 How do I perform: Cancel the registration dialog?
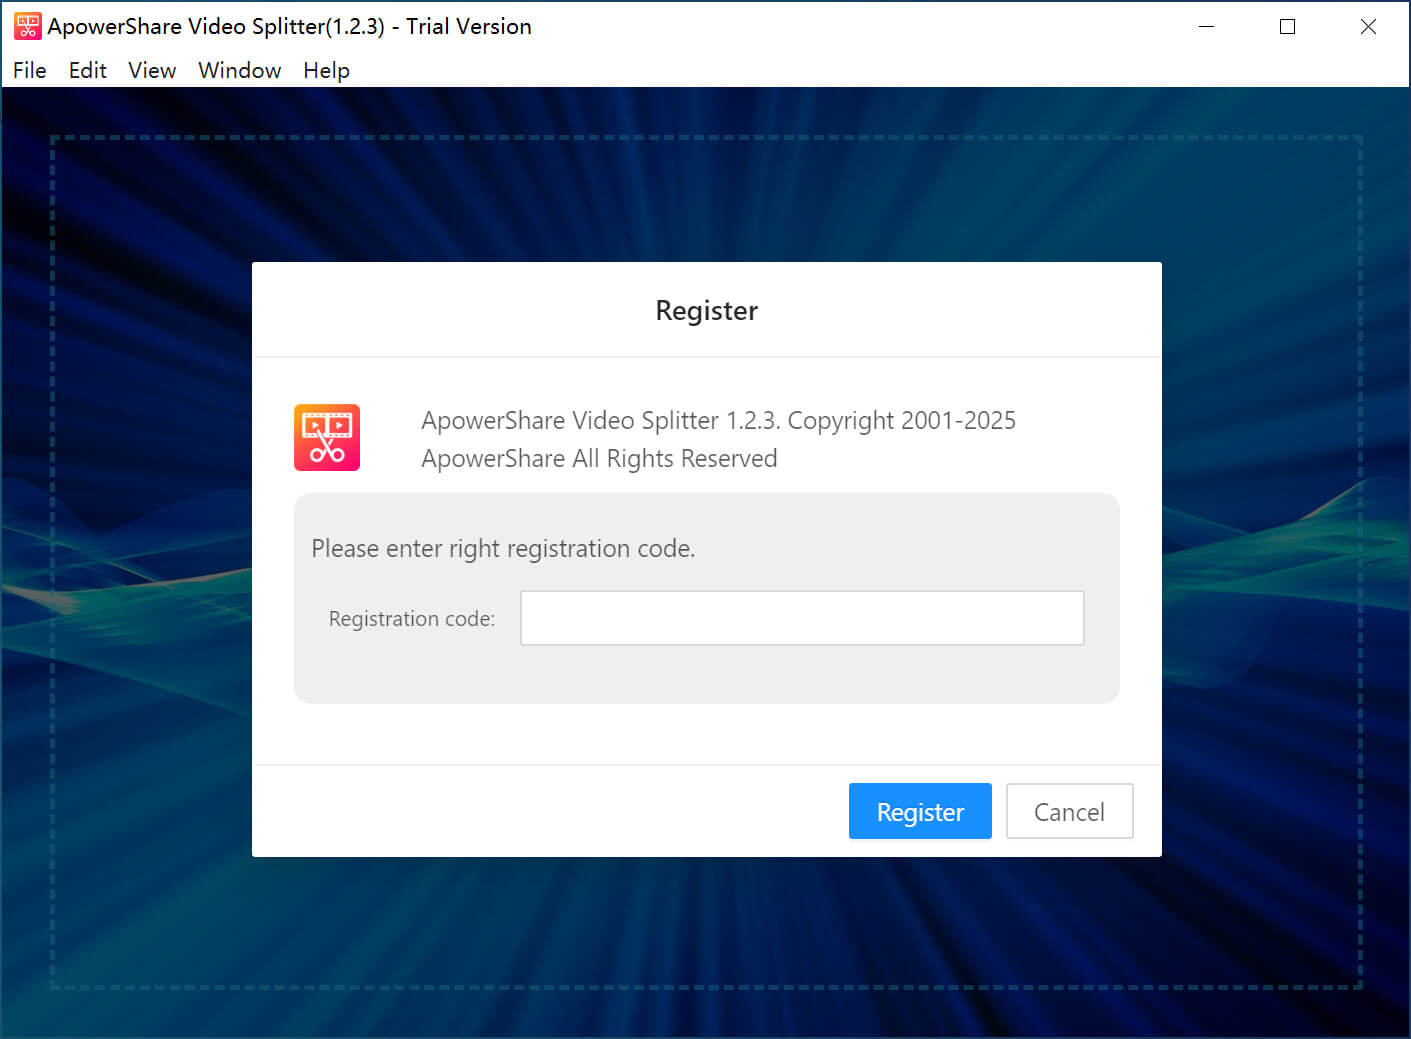pos(1069,811)
